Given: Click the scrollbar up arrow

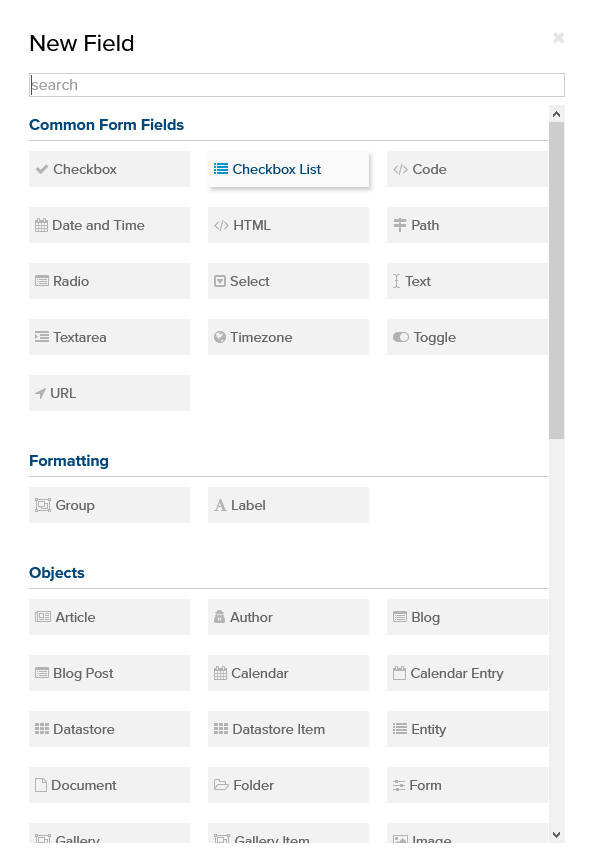Looking at the screenshot, I should click(557, 114).
